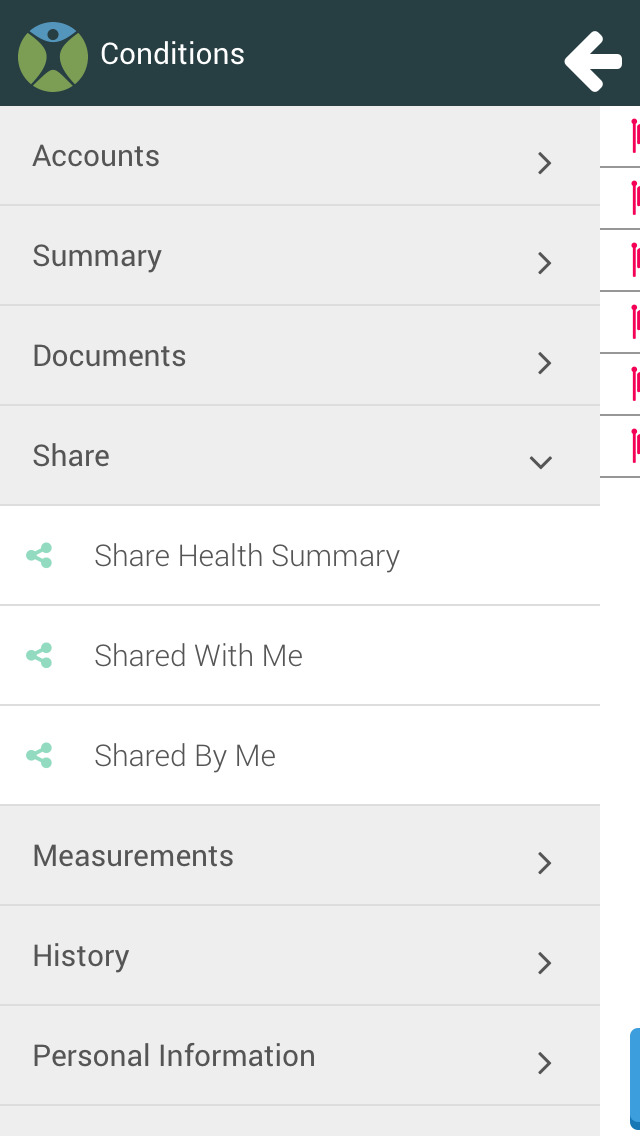The height and width of the screenshot is (1136, 640).
Task: Tap the Conditions title text
Action: [x=173, y=54]
